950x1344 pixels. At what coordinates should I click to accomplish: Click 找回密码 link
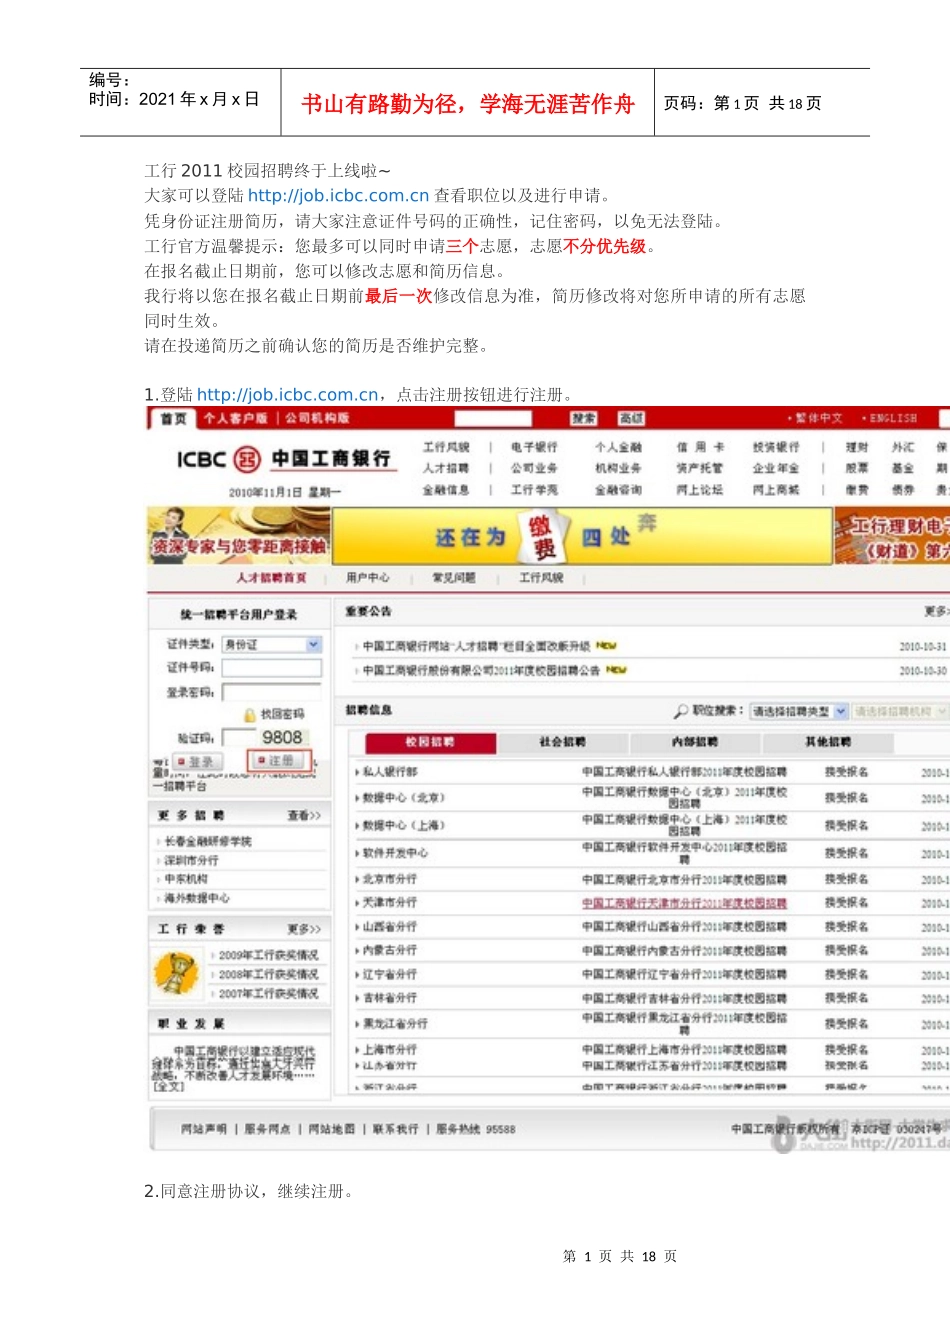click(x=282, y=715)
